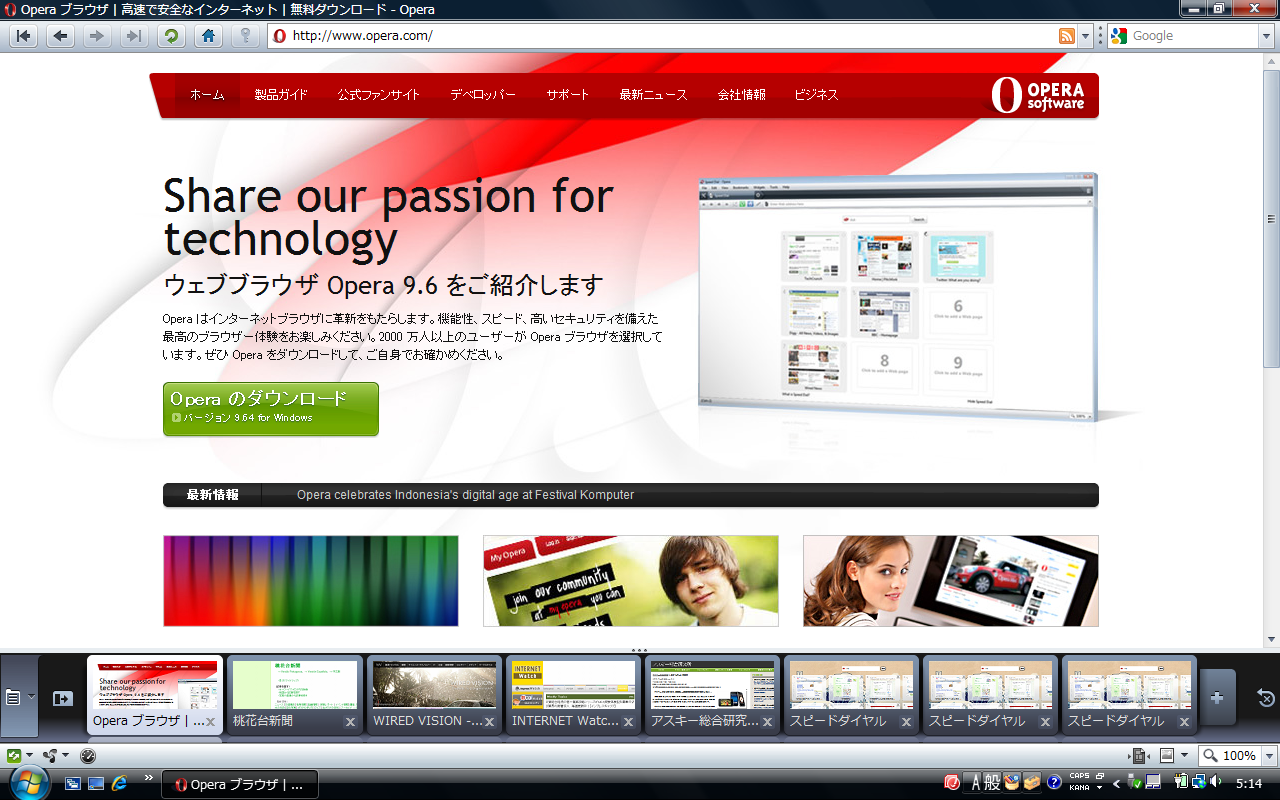The image size is (1280, 800).
Task: Show hidden system tray icons
Action: tap(1116, 783)
